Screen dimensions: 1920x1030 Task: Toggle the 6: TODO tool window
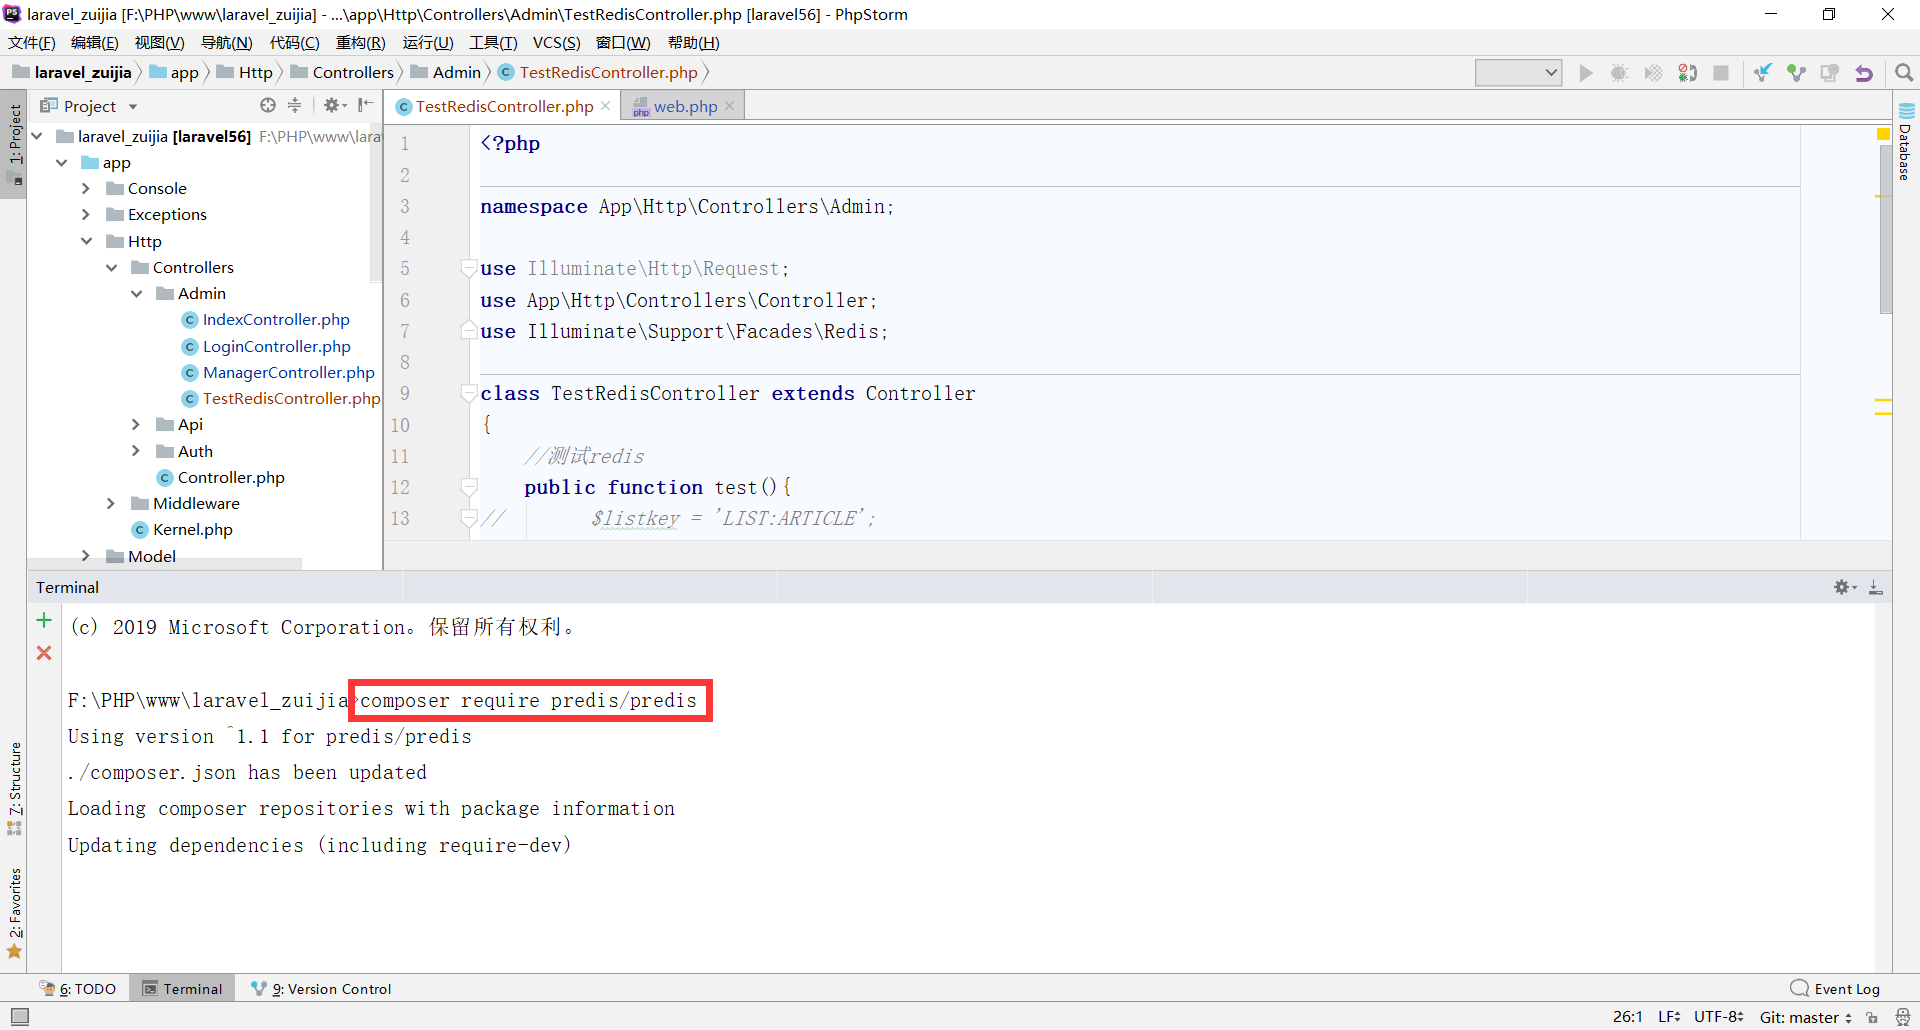click(88, 988)
